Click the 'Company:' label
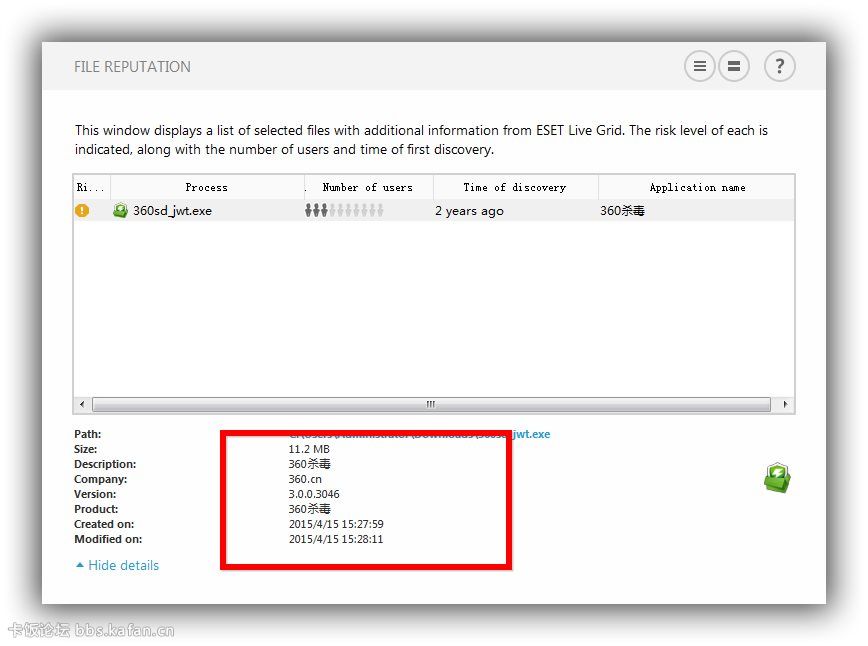The height and width of the screenshot is (646, 868). pos(100,479)
